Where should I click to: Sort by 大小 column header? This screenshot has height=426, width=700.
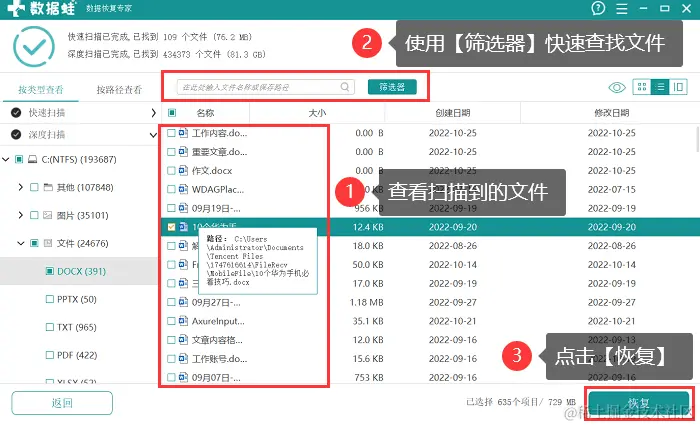point(317,113)
